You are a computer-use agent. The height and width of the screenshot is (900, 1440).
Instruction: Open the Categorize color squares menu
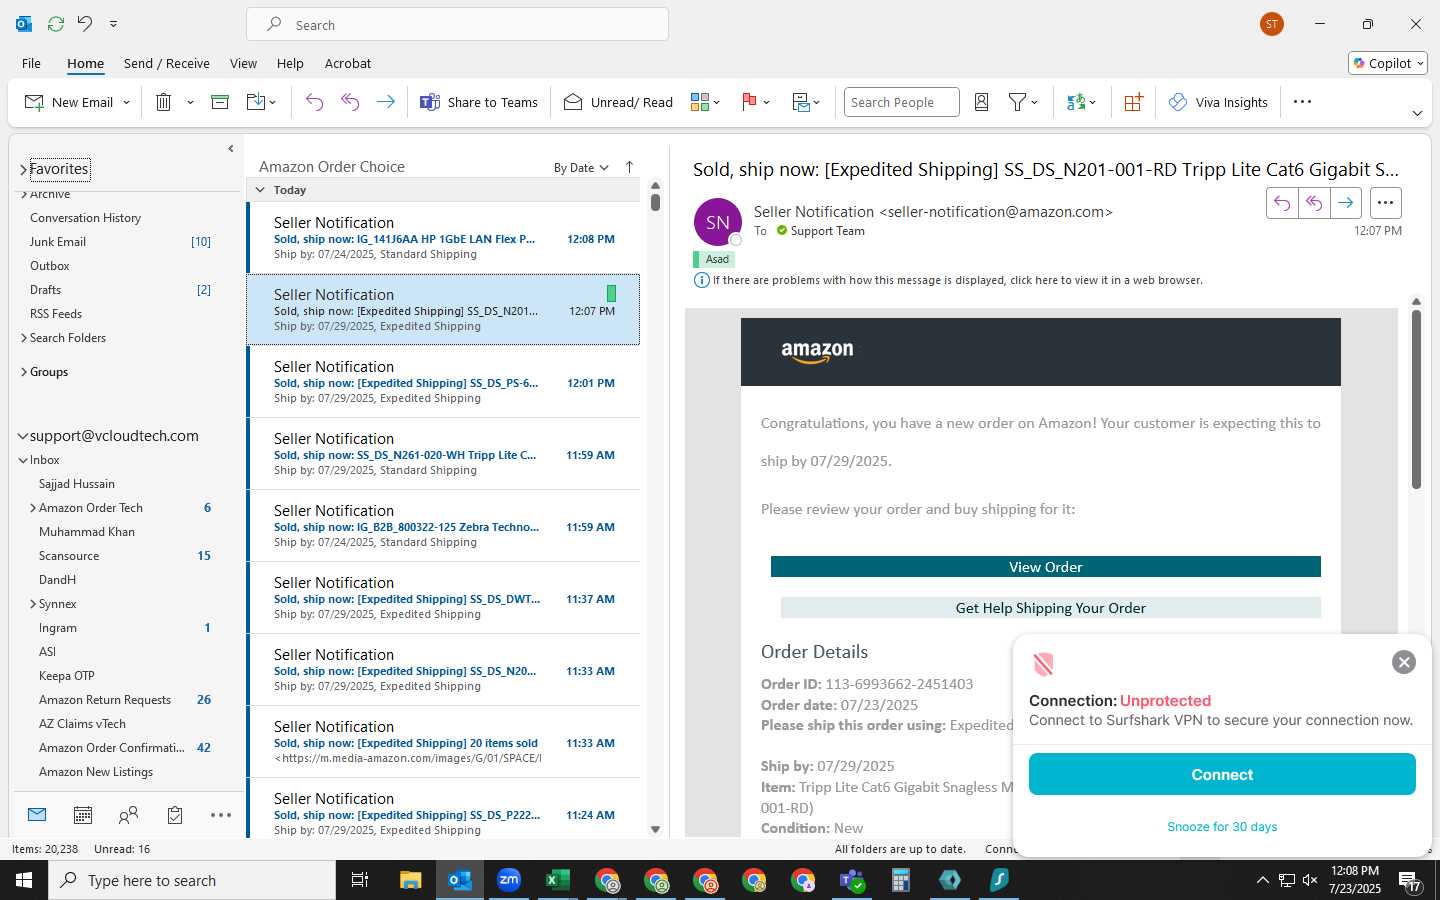[x=705, y=102]
